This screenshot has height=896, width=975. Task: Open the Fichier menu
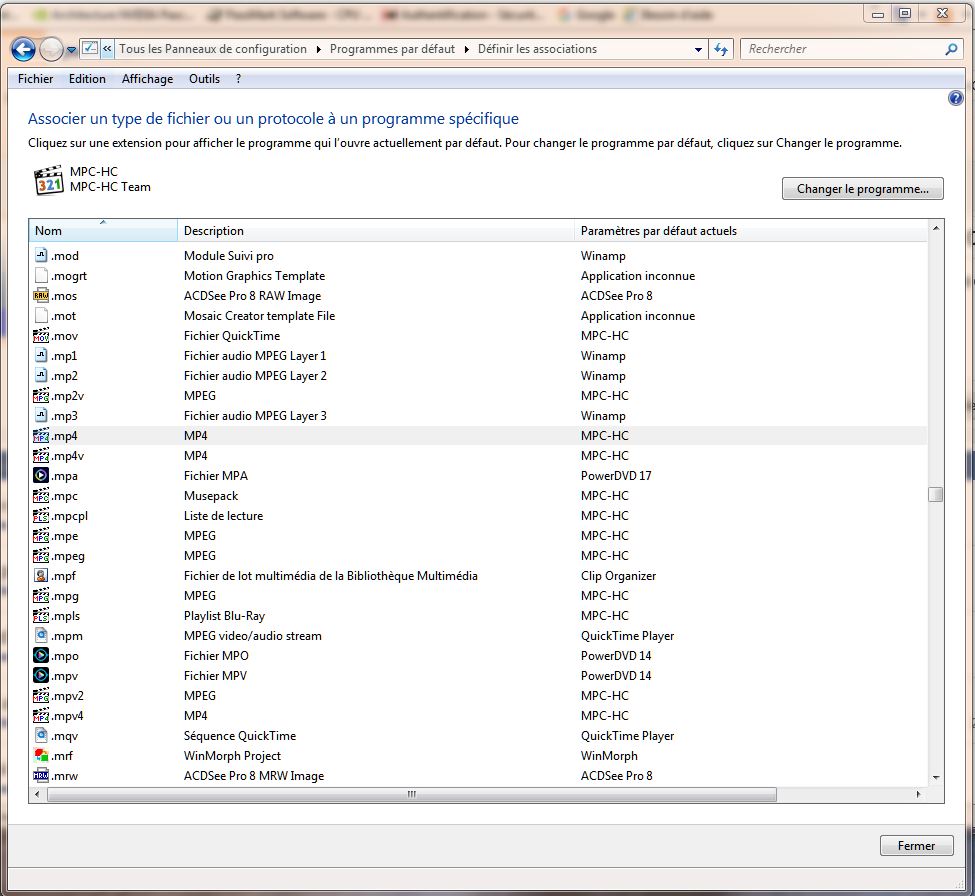[x=36, y=79]
